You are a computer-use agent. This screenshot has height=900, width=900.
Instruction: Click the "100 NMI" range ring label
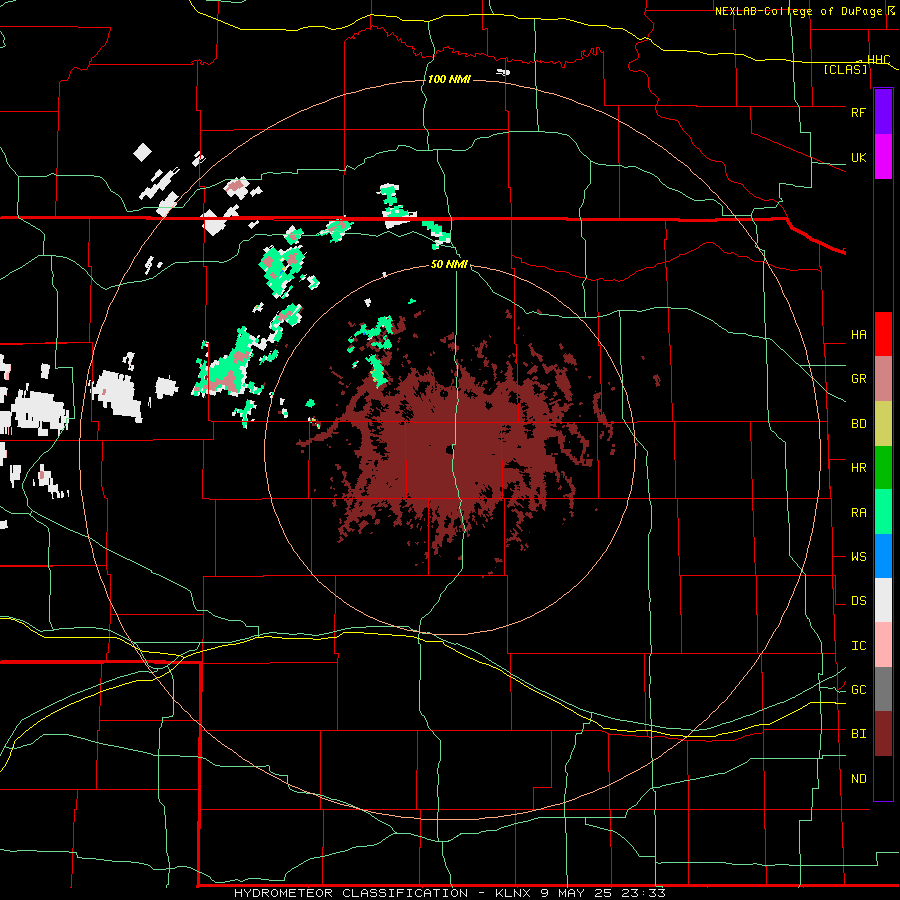pyautogui.click(x=449, y=79)
